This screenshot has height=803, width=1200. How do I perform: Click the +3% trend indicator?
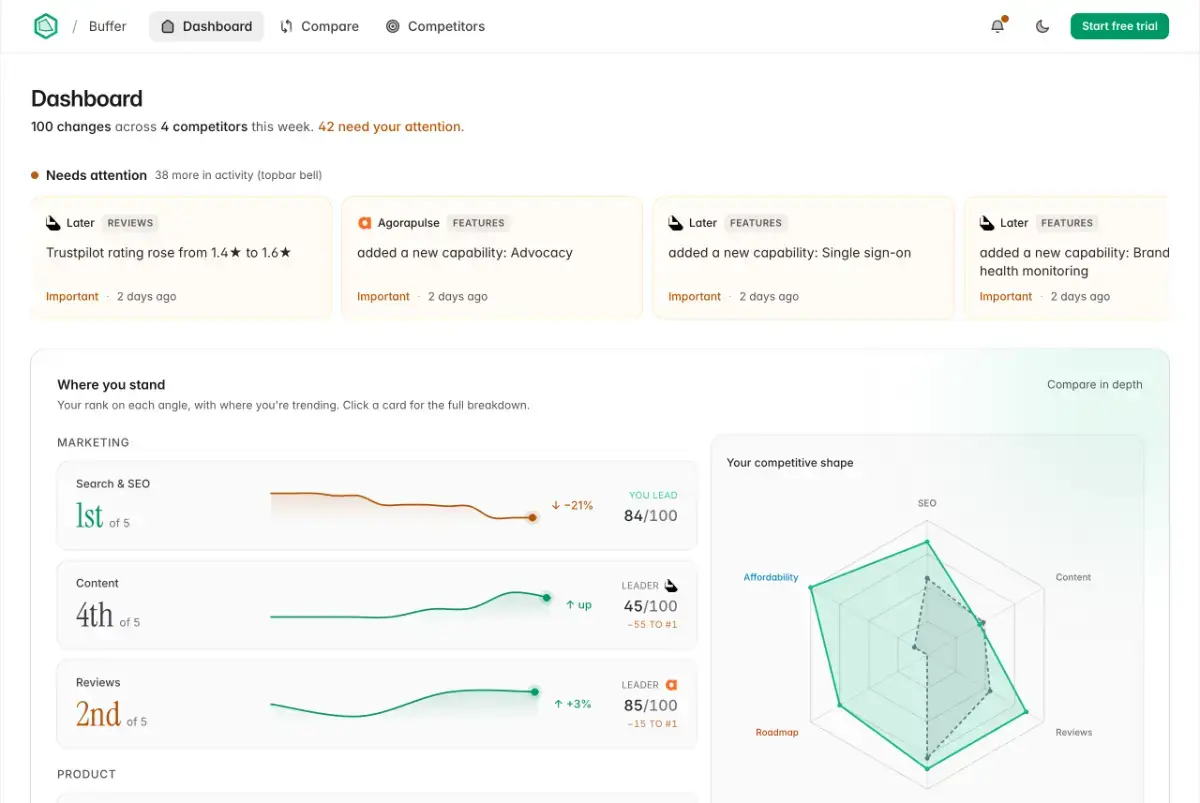(x=573, y=704)
